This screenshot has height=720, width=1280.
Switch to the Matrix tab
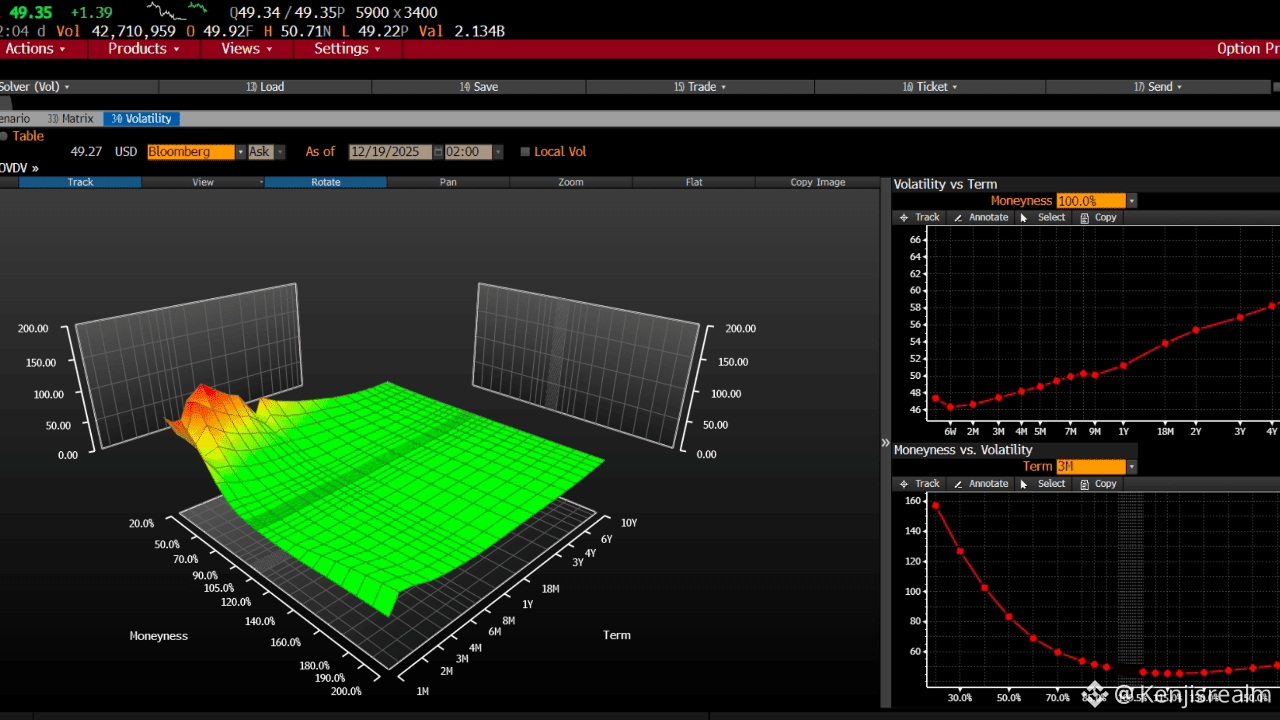(x=71, y=118)
